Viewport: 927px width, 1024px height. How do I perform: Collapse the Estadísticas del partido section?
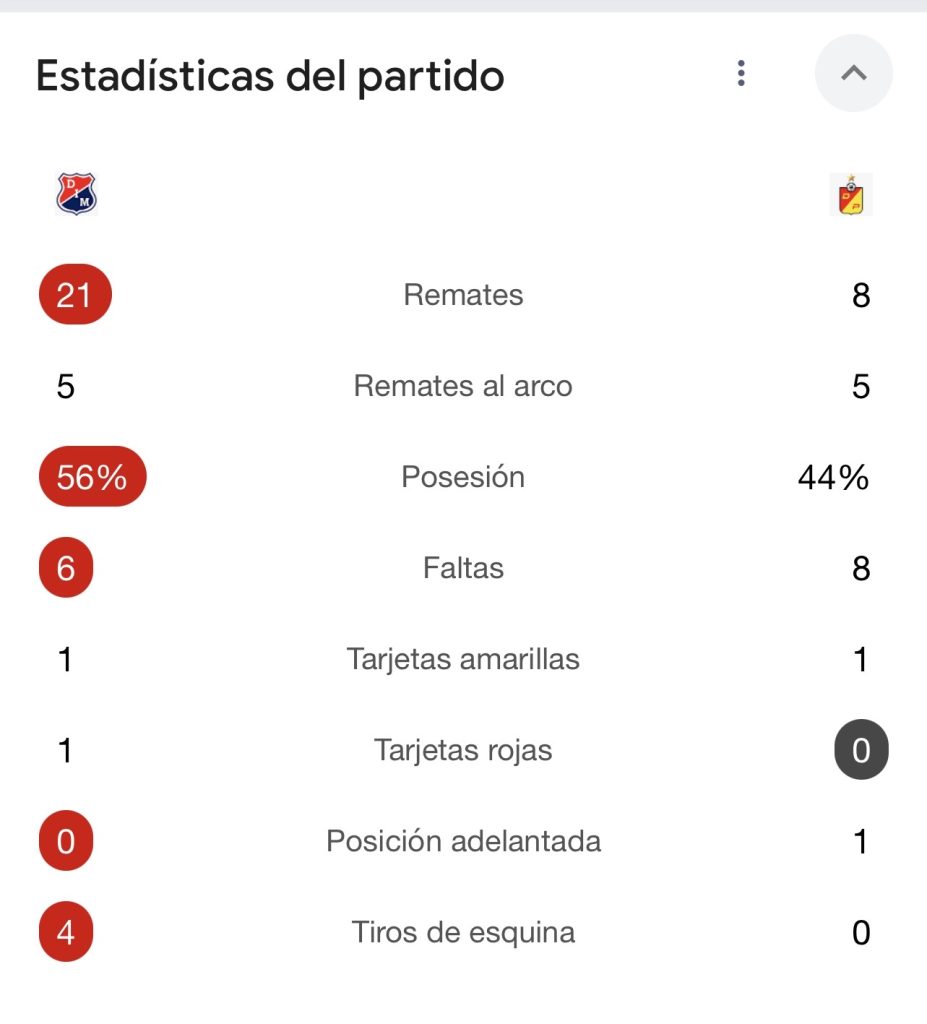pyautogui.click(x=853, y=73)
